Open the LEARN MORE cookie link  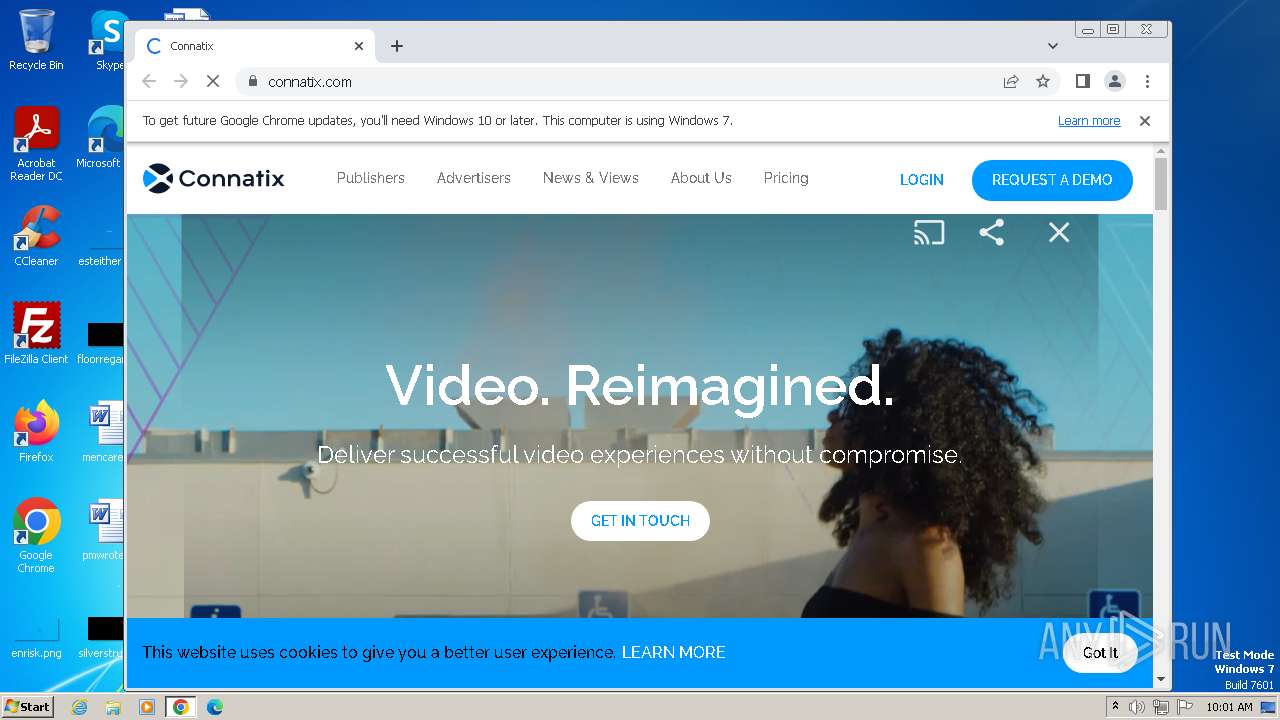point(674,652)
